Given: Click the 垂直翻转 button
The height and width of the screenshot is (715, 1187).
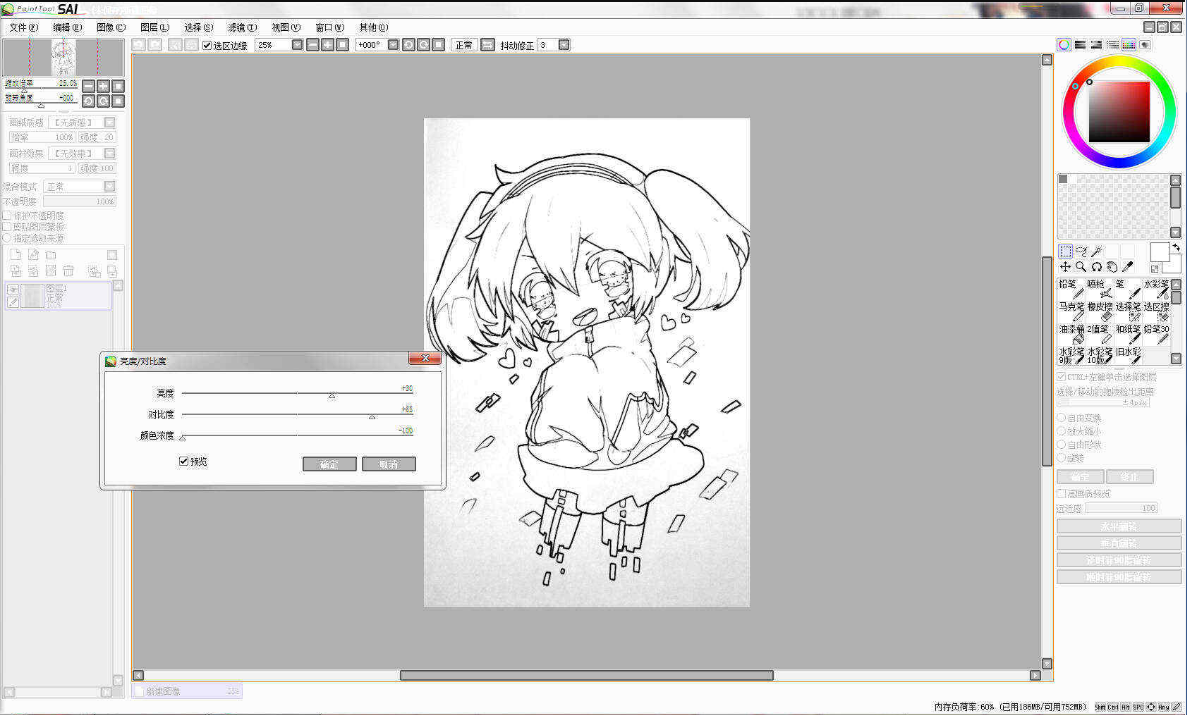Looking at the screenshot, I should point(1119,544).
